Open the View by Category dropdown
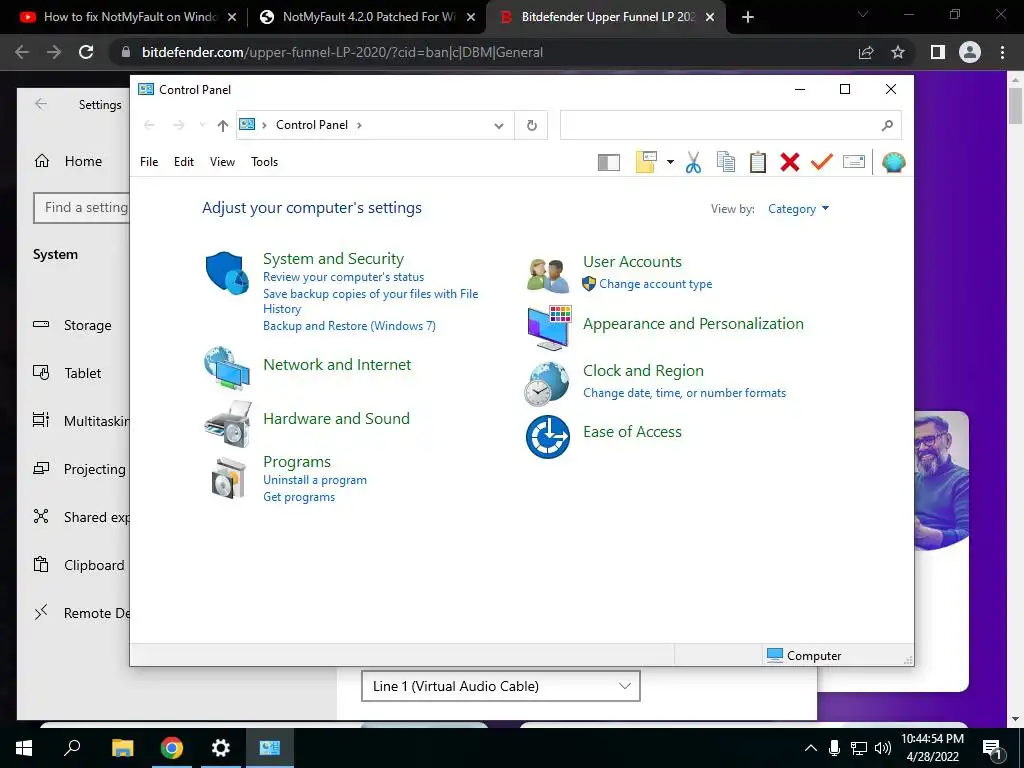The width and height of the screenshot is (1024, 768). 798,209
